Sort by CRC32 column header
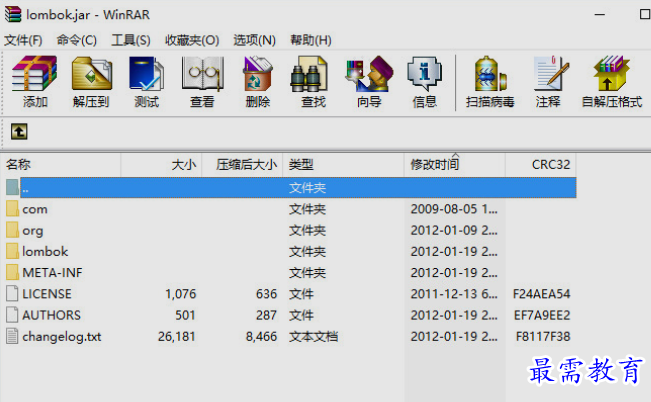651x402 pixels. [x=541, y=165]
